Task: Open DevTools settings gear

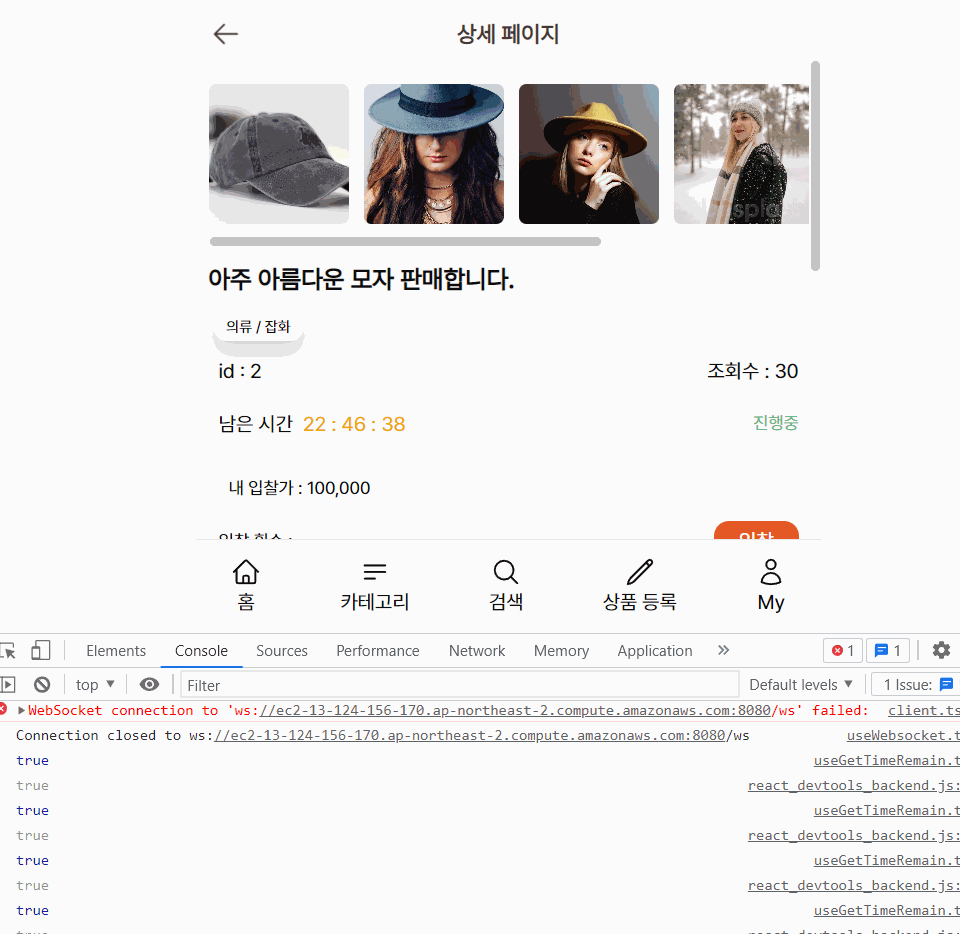Action: (x=941, y=650)
